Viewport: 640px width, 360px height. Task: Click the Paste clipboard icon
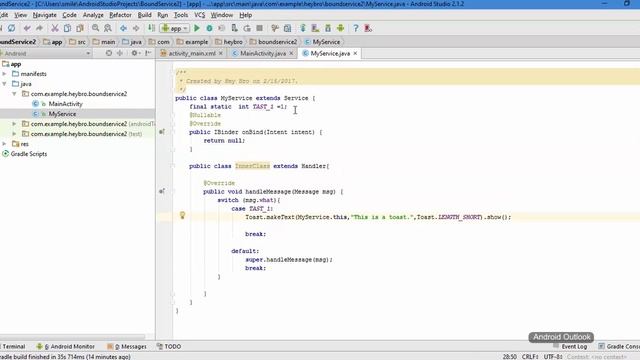tap(80, 28)
